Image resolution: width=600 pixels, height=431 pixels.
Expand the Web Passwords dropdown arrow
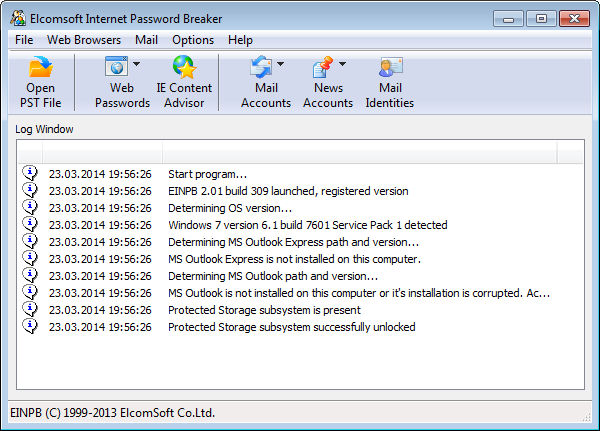[136, 65]
